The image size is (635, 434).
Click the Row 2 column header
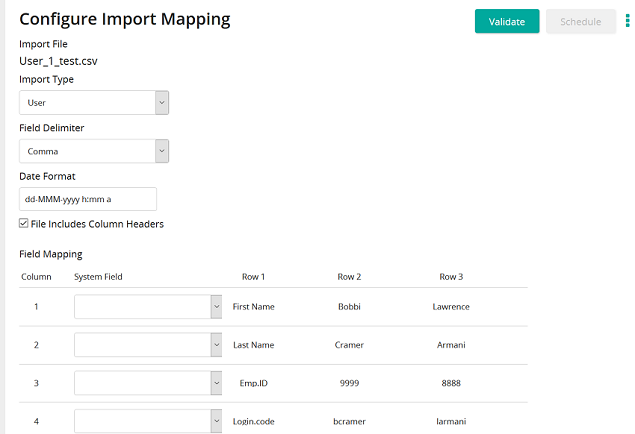pyautogui.click(x=349, y=277)
